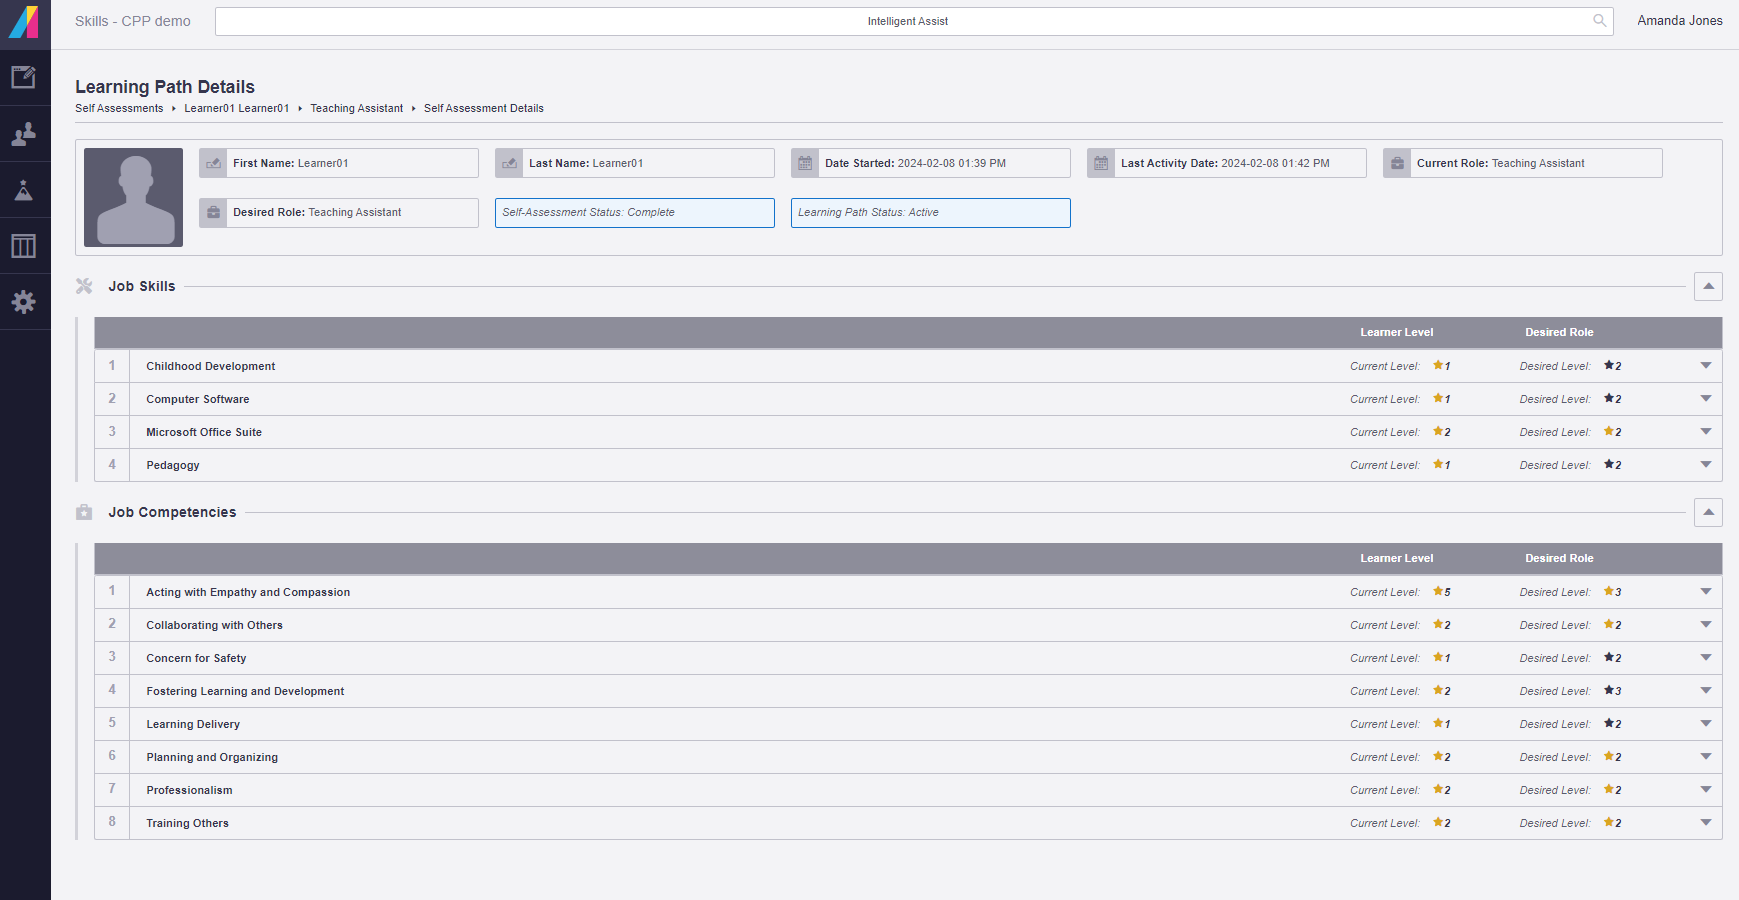Expand the Collaborating with Others row
The image size is (1739, 900).
click(x=1706, y=625)
